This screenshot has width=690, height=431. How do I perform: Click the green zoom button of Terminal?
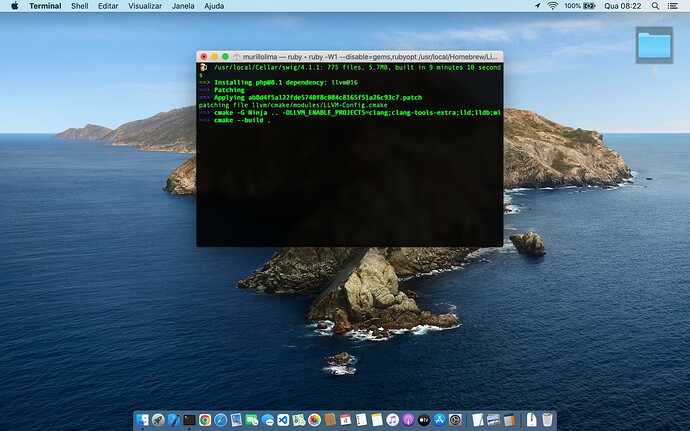pyautogui.click(x=225, y=57)
